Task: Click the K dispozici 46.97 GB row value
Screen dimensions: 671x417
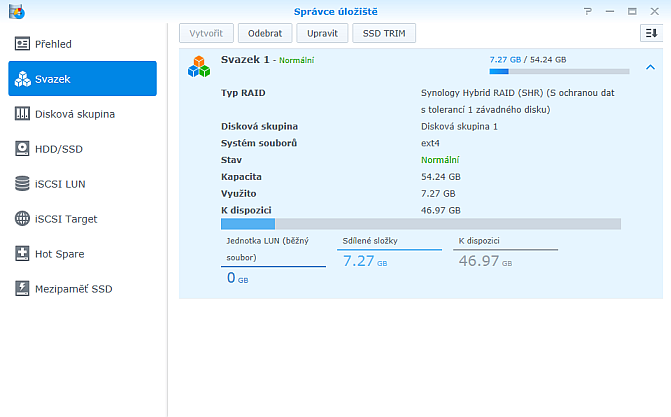Action: point(440,210)
